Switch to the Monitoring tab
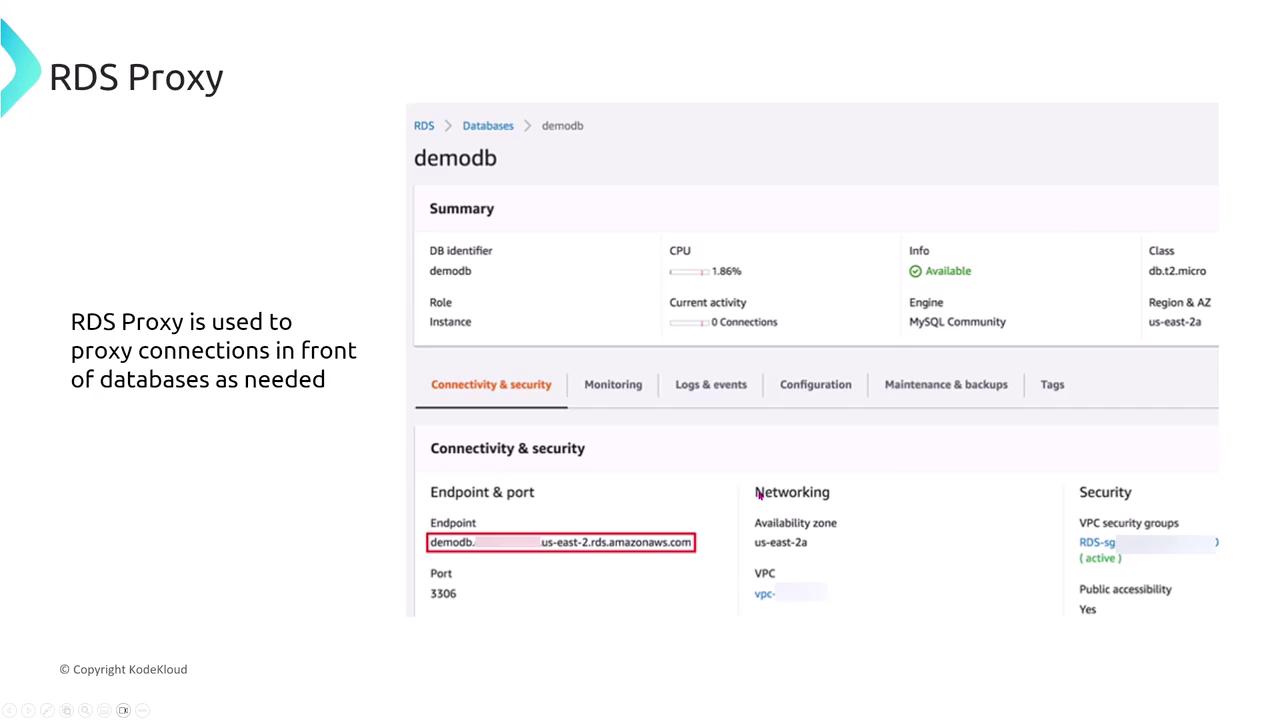The height and width of the screenshot is (720, 1280). [613, 385]
